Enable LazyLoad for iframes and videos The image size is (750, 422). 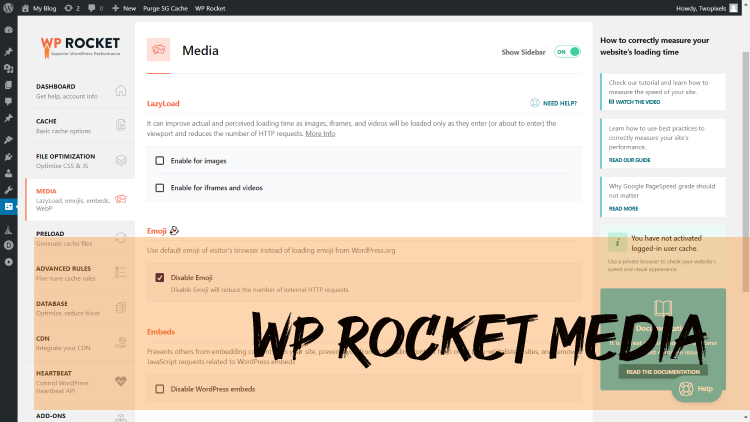(160, 188)
